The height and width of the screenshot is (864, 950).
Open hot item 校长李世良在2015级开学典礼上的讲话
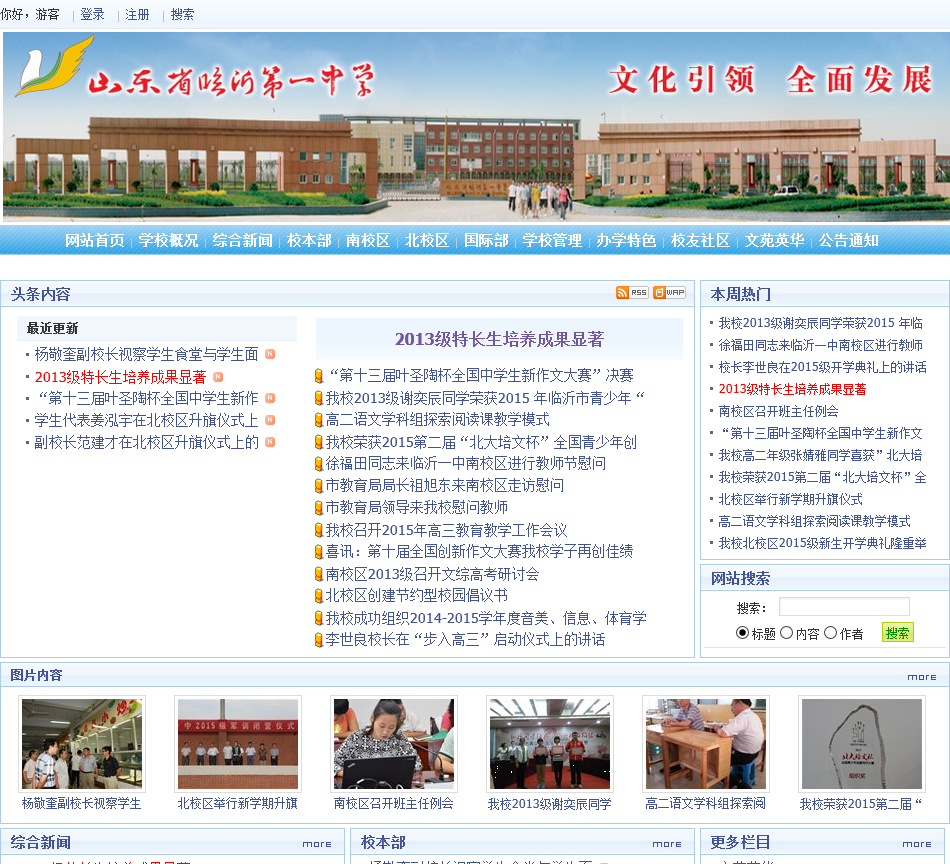coord(822,367)
